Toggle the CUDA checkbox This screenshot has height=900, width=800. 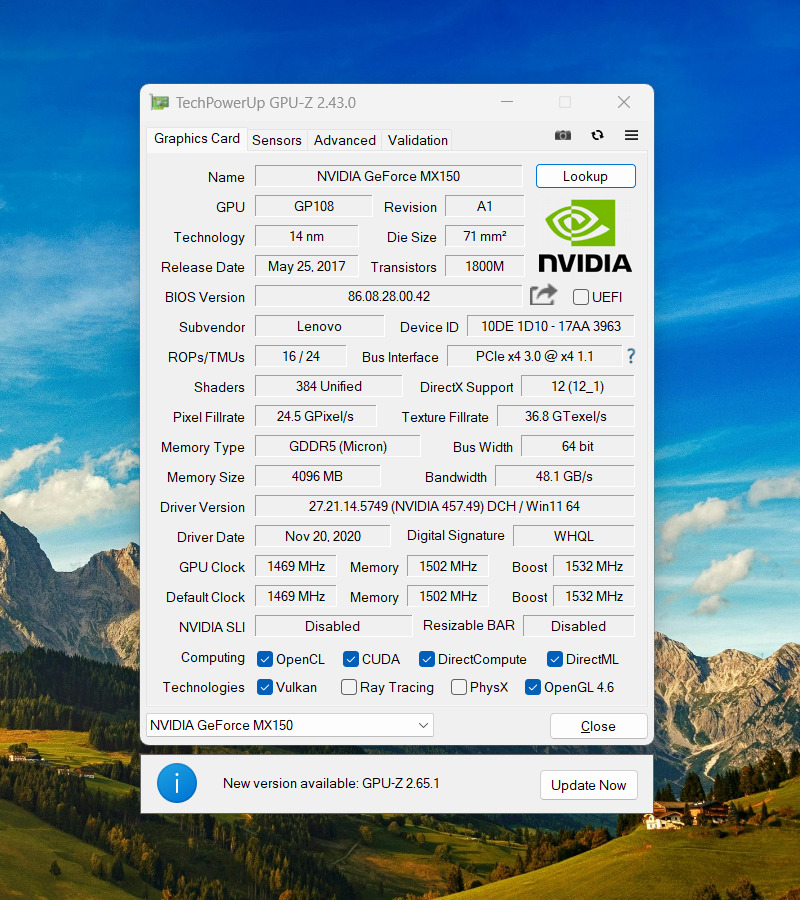click(x=351, y=659)
